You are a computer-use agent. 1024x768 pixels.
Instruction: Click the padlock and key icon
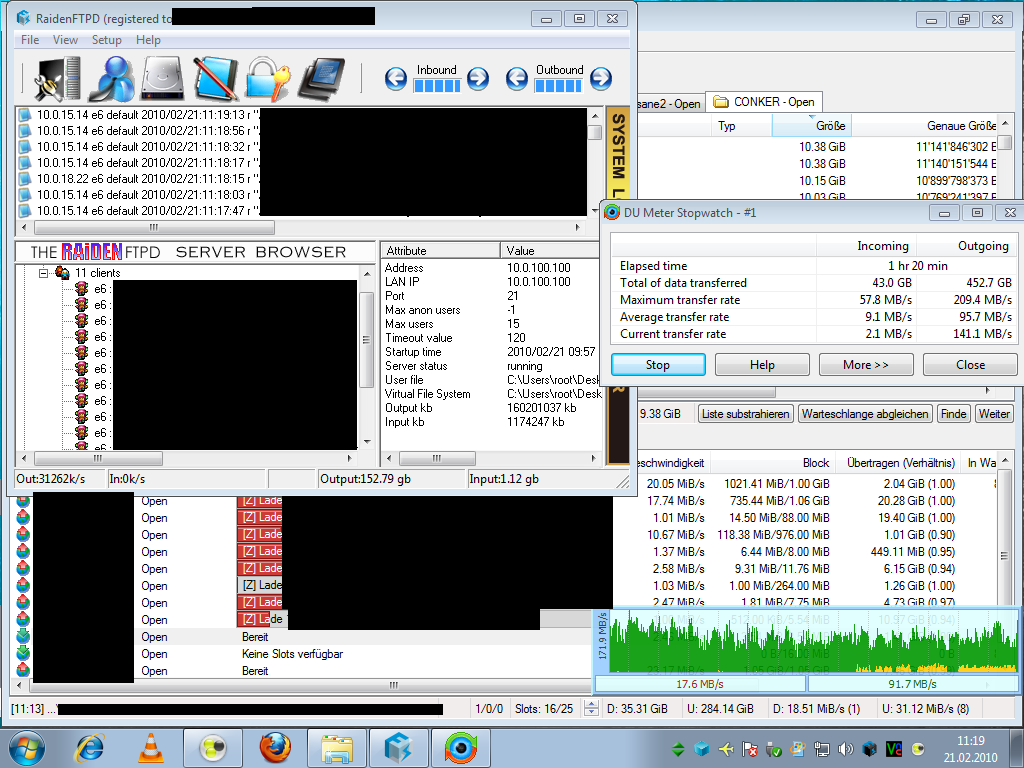coord(267,79)
